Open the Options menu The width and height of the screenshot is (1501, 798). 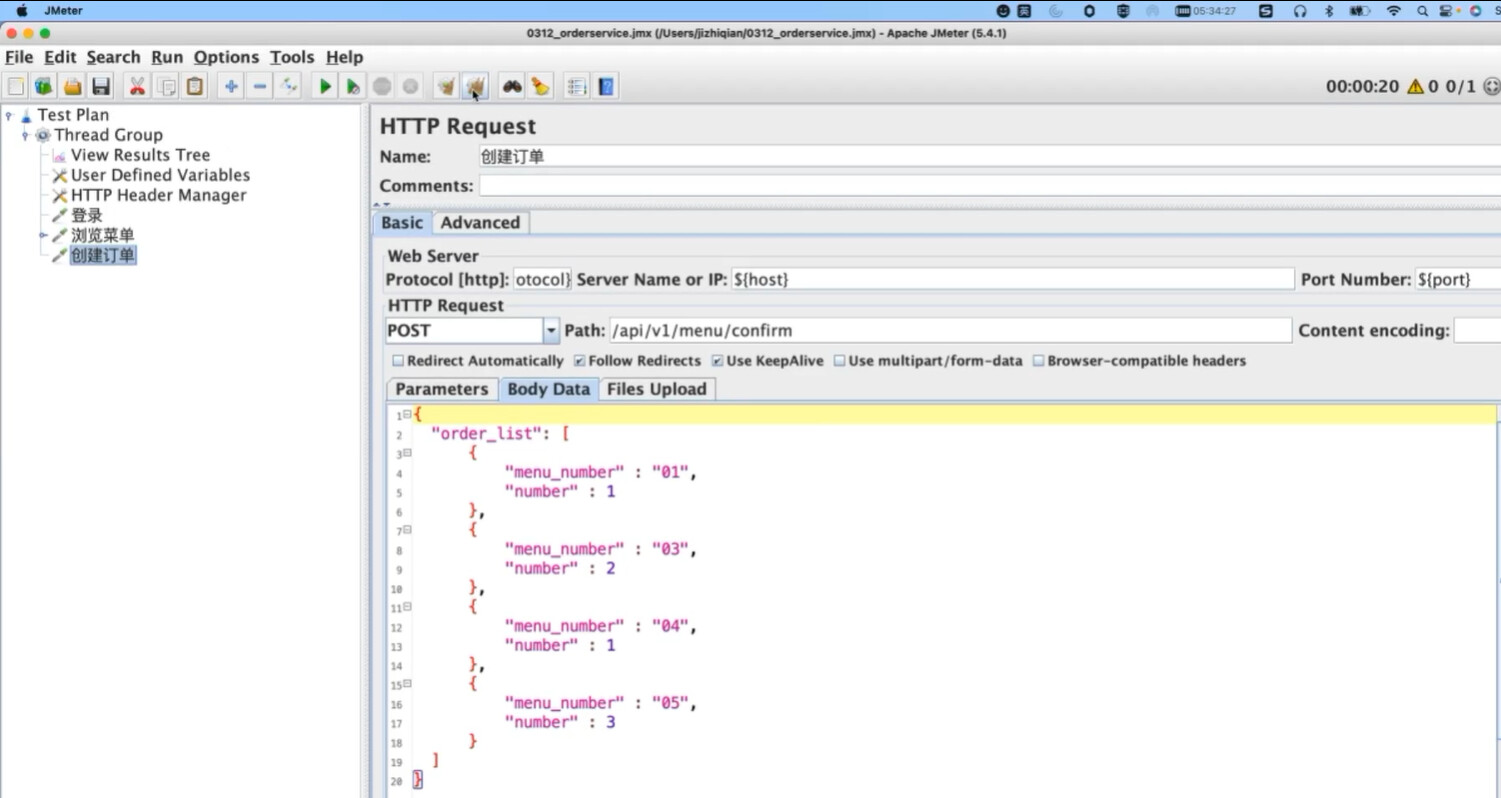point(226,58)
